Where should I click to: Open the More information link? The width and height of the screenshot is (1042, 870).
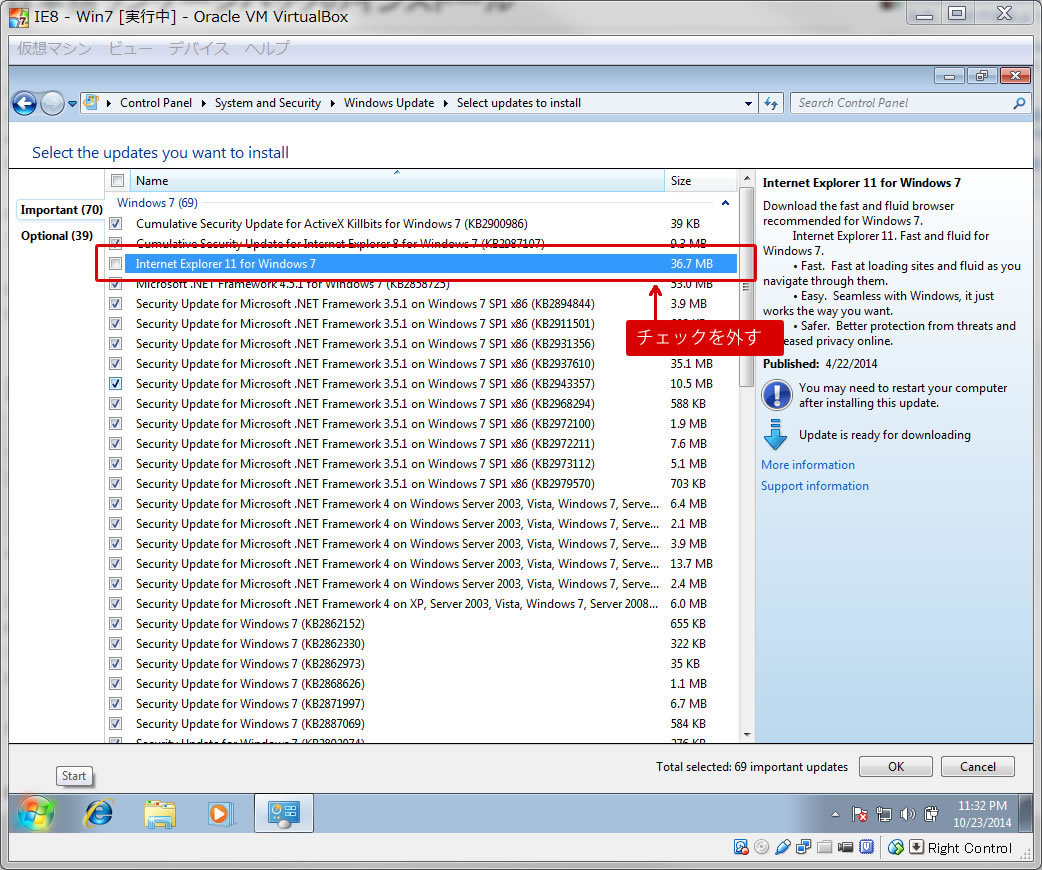coord(807,465)
